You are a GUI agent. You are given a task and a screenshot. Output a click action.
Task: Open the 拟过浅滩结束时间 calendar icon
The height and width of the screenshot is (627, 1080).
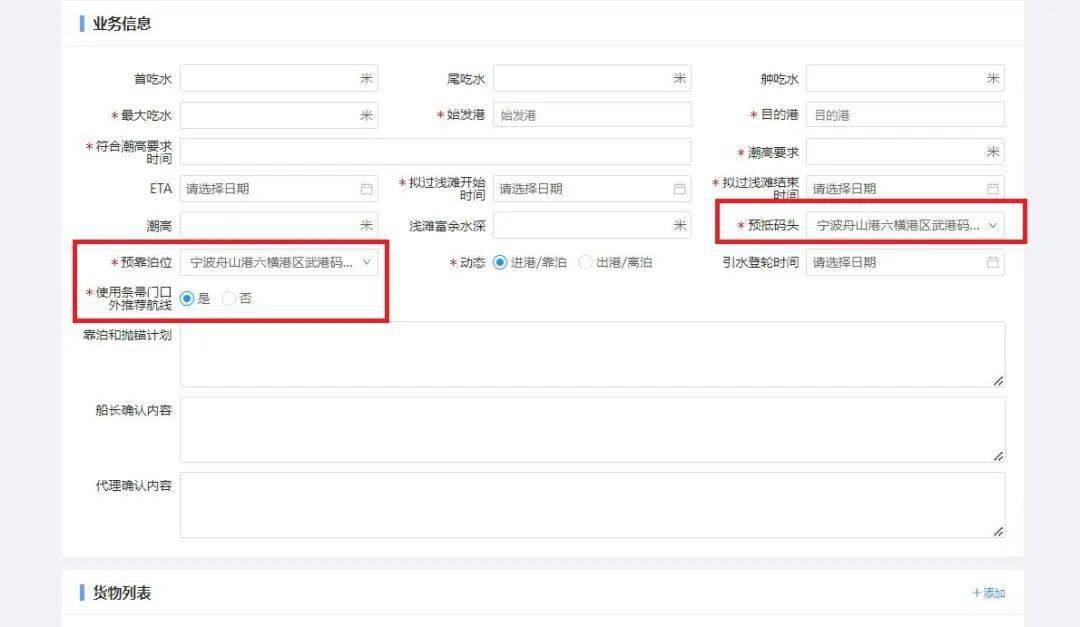(993, 188)
